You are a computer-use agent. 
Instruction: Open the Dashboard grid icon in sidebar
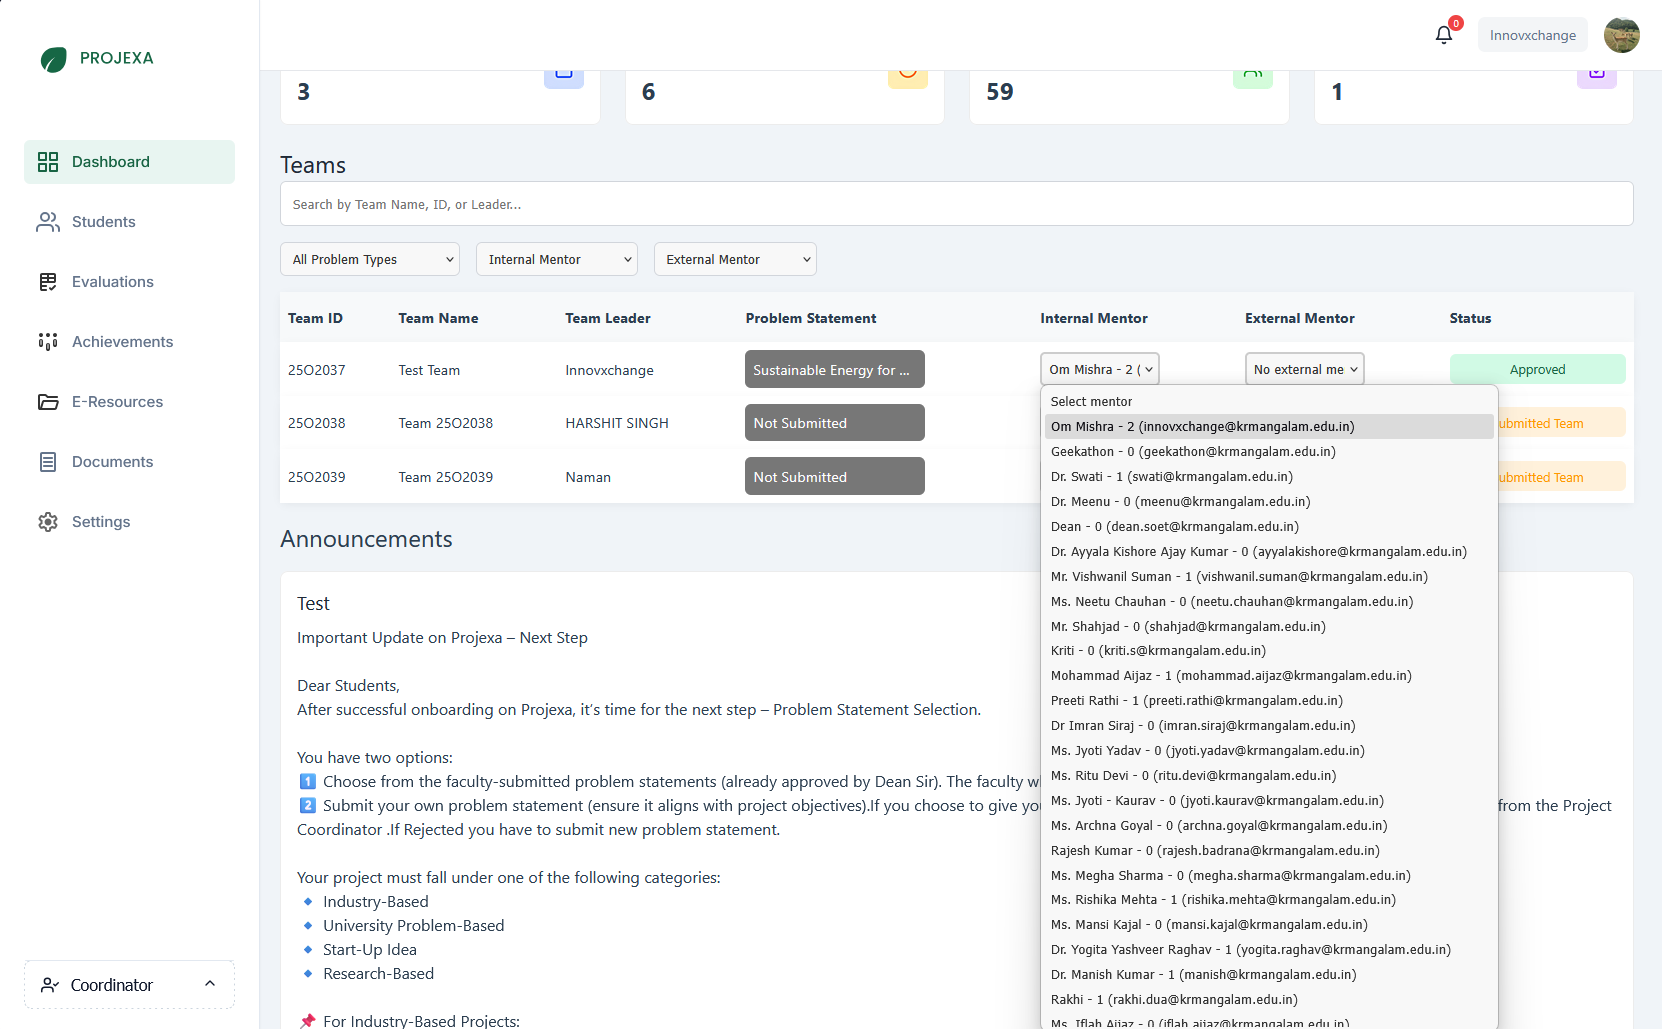click(x=48, y=161)
